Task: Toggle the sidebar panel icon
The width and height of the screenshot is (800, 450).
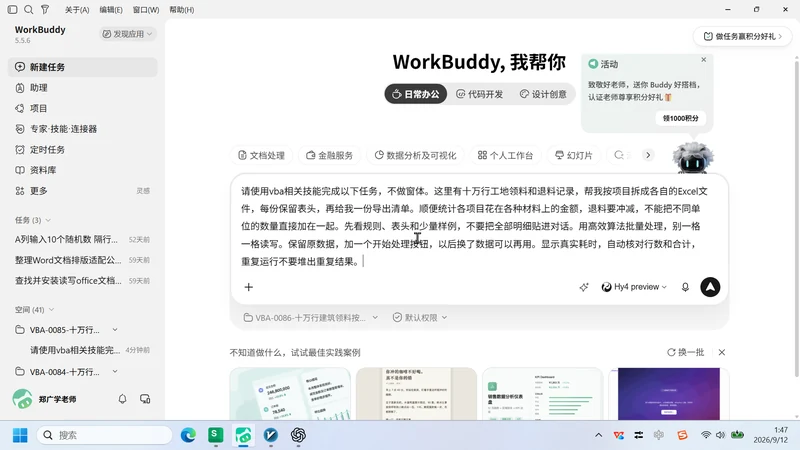Action: [x=13, y=9]
